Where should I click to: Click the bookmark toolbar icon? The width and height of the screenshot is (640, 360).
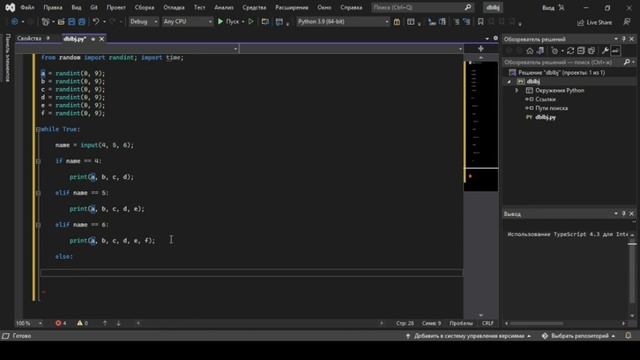(x=480, y=22)
